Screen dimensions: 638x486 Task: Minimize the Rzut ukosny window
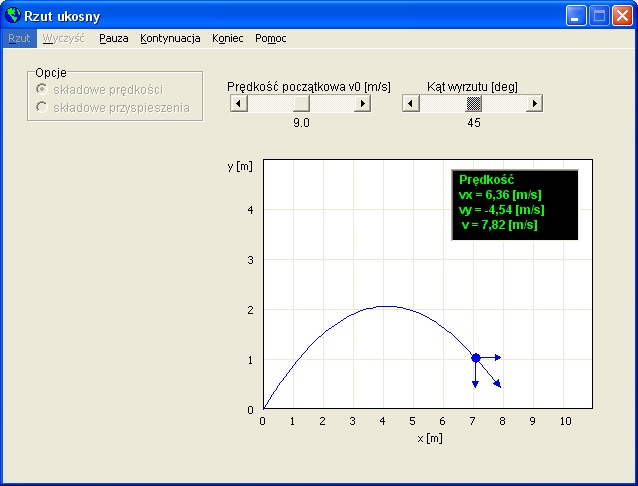point(576,16)
